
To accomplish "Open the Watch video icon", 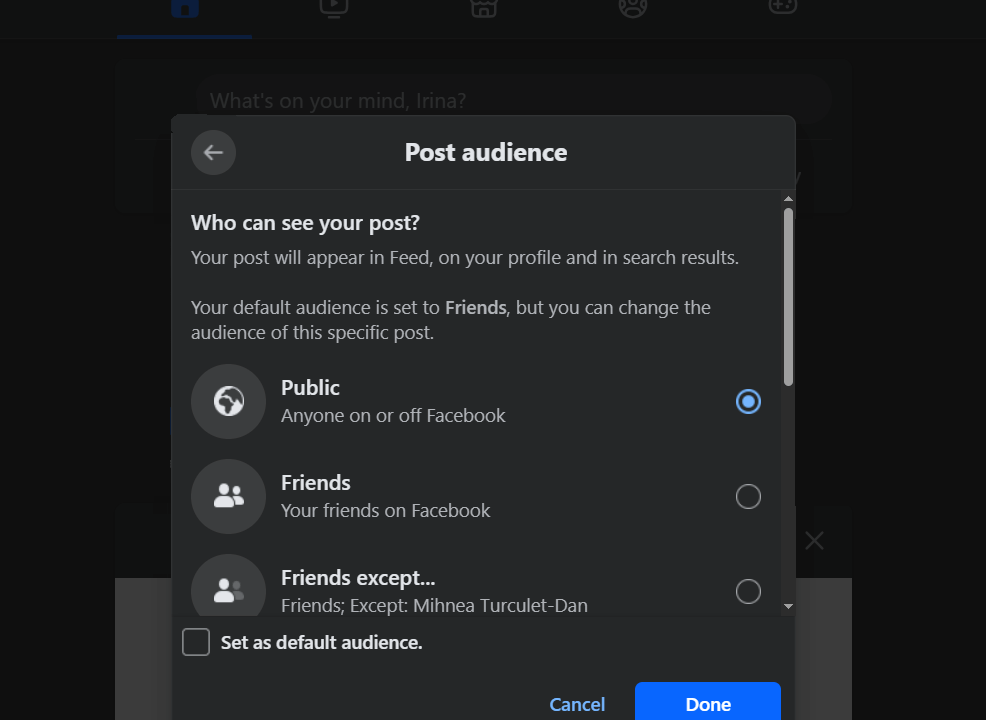I will (333, 10).
